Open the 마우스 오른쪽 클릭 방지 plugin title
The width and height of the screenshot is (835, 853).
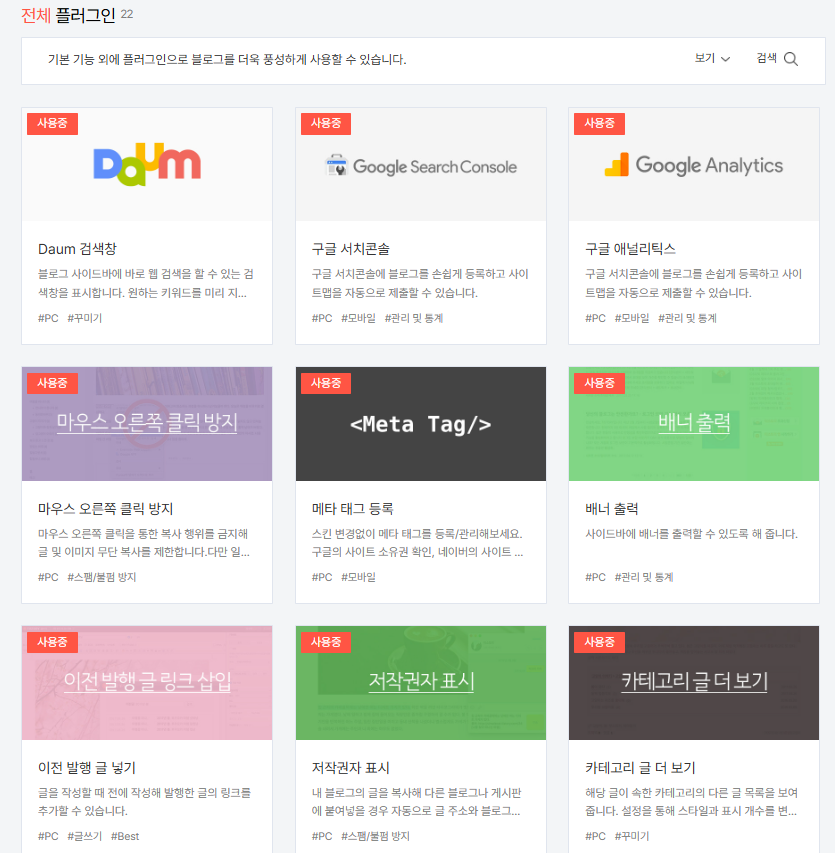click(x=106, y=509)
